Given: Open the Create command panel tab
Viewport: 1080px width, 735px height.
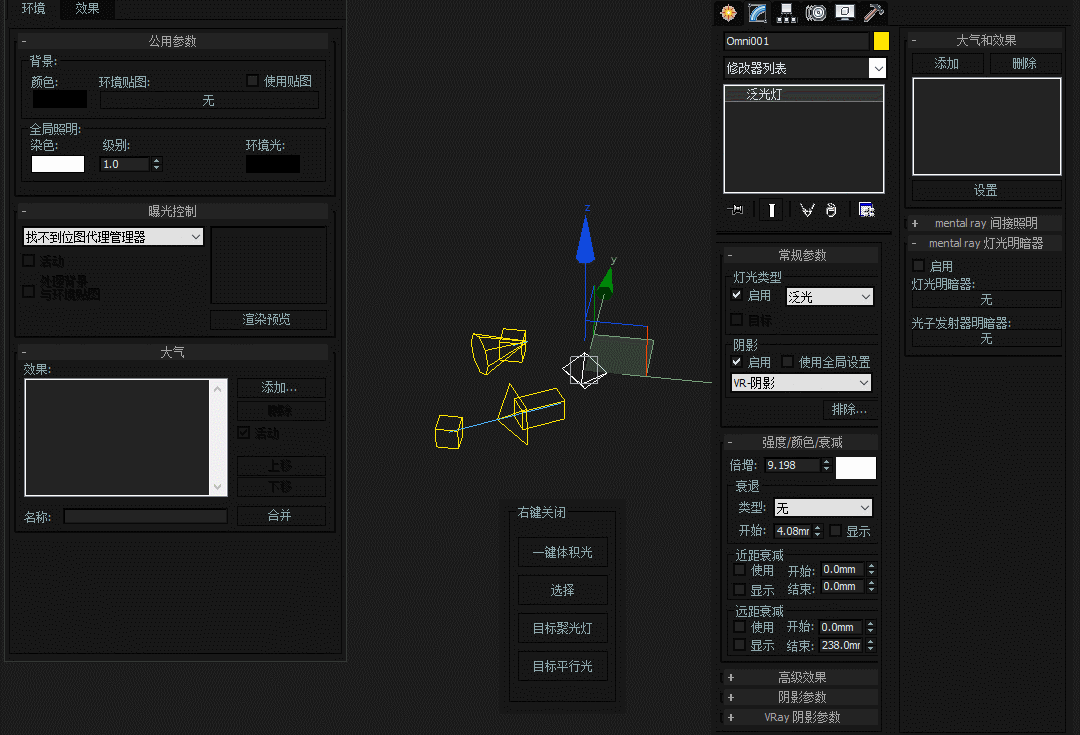Looking at the screenshot, I should 728,12.
